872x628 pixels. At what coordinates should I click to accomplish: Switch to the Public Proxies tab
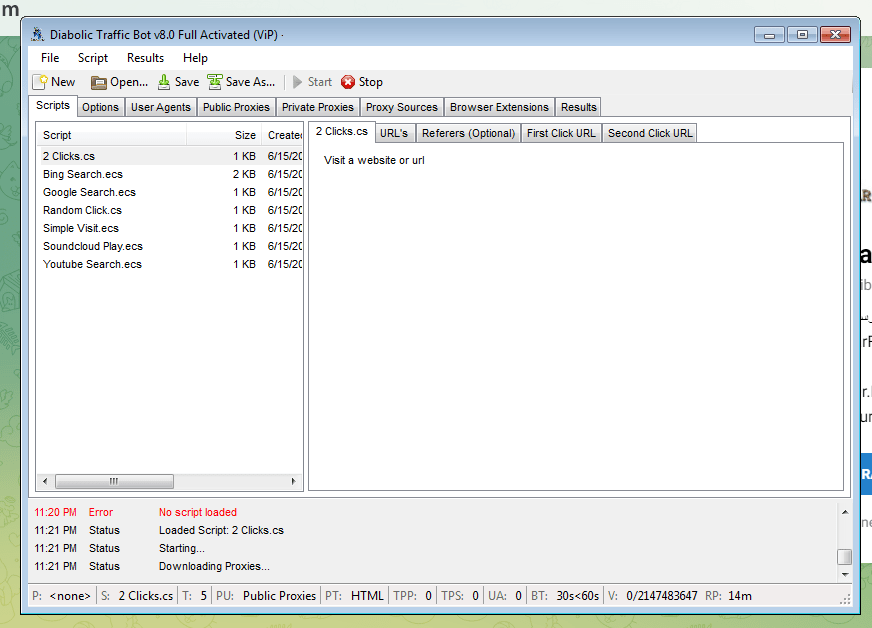point(236,107)
